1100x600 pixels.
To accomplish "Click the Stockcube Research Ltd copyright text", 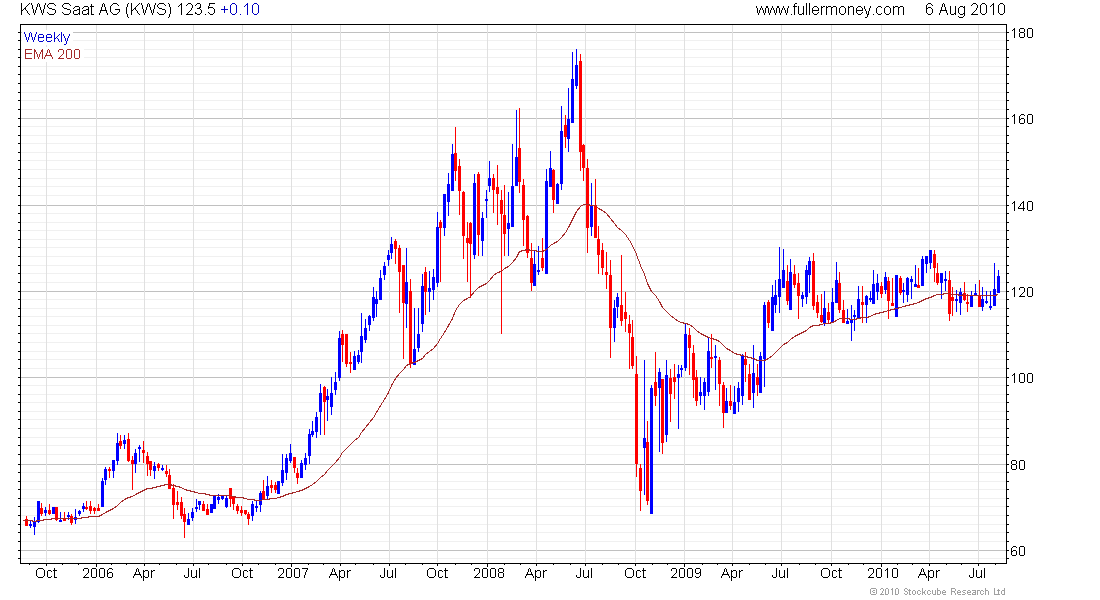I will pos(937,592).
